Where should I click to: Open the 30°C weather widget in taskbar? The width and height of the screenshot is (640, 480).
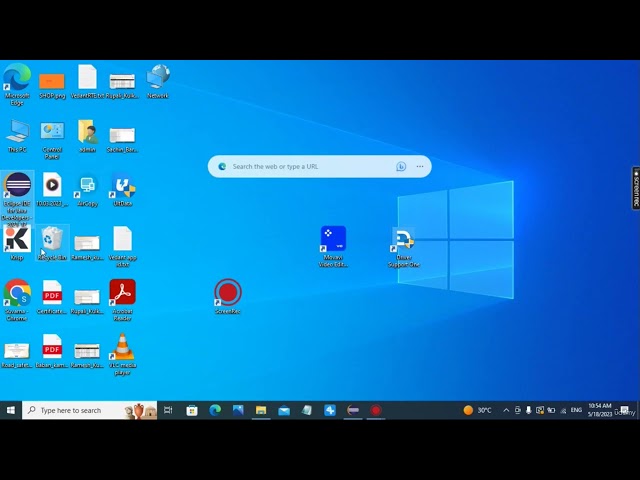click(x=478, y=410)
